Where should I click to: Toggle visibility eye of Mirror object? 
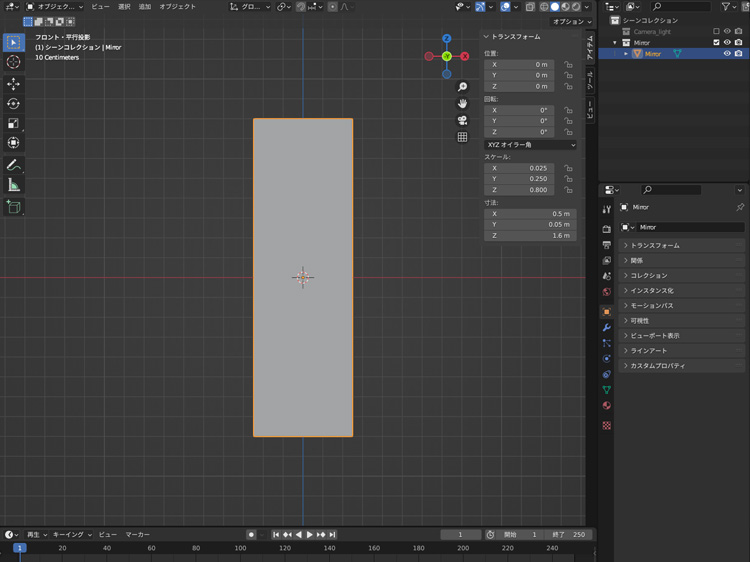727,54
